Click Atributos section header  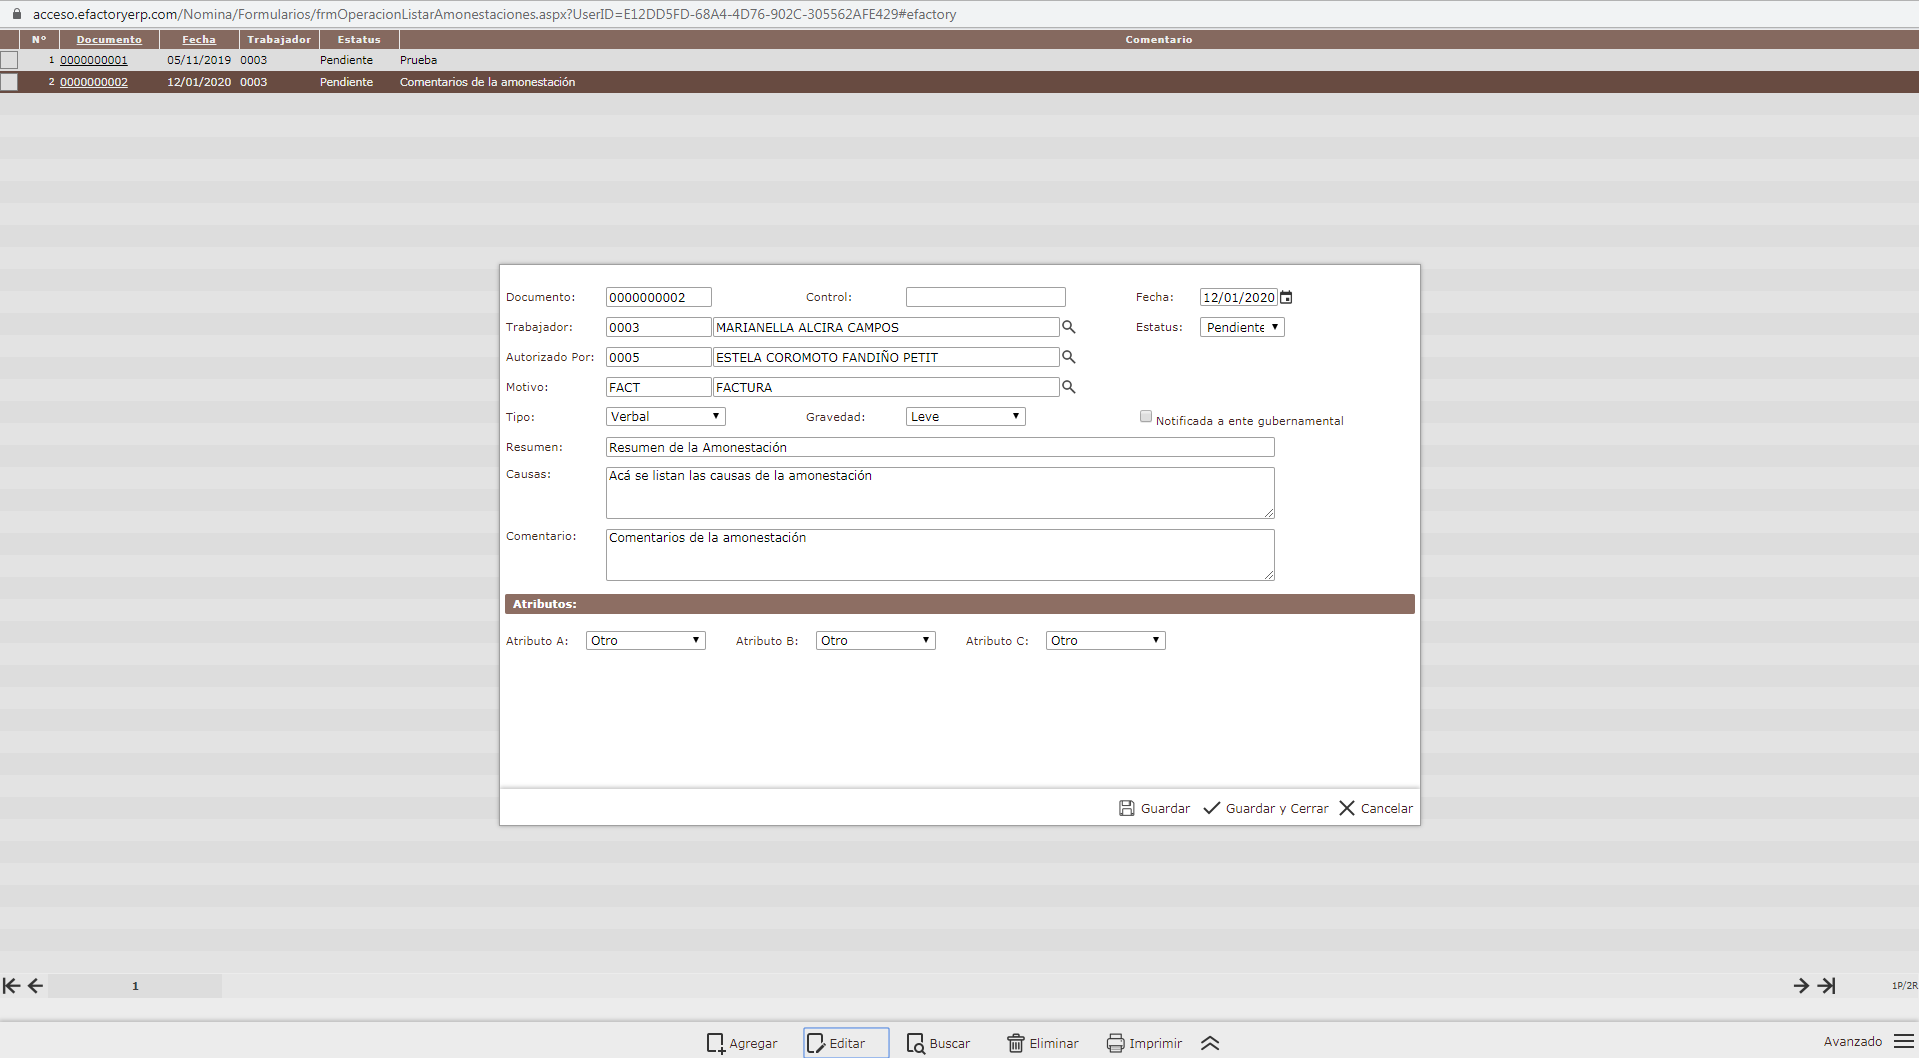pos(960,604)
